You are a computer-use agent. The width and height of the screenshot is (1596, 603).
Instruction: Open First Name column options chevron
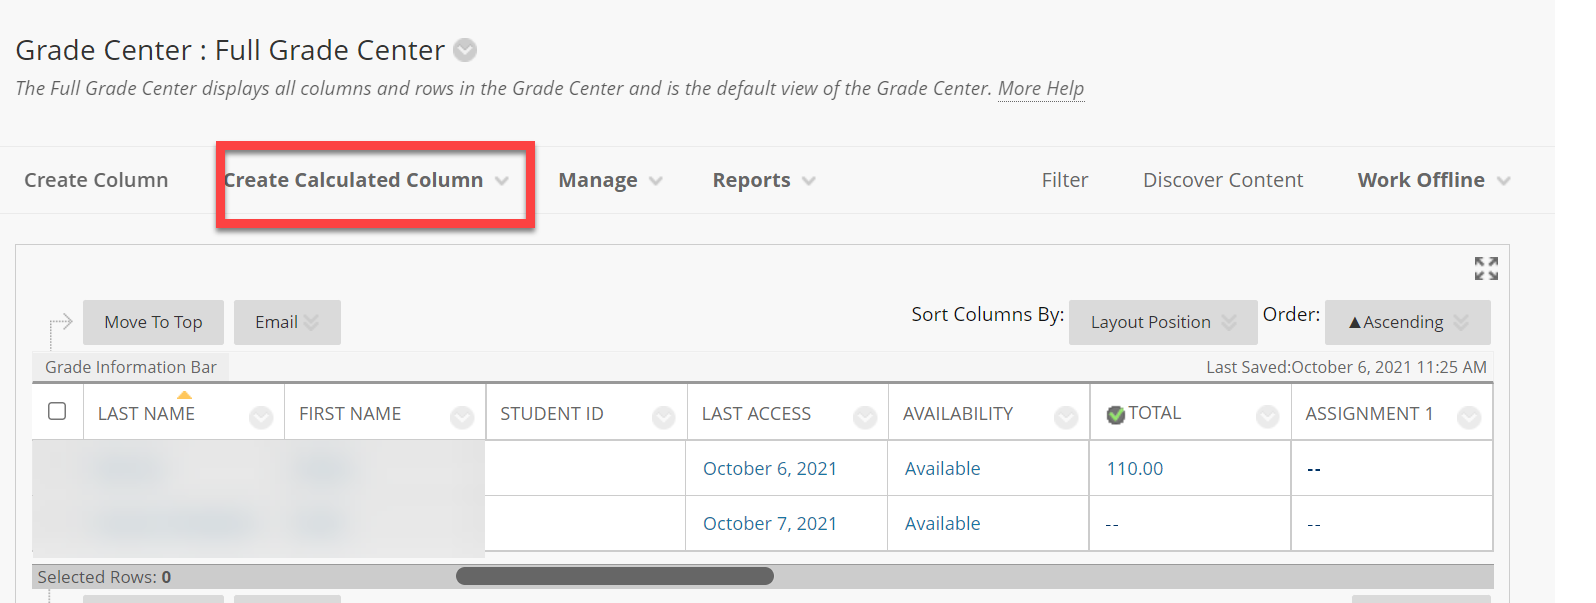462,417
